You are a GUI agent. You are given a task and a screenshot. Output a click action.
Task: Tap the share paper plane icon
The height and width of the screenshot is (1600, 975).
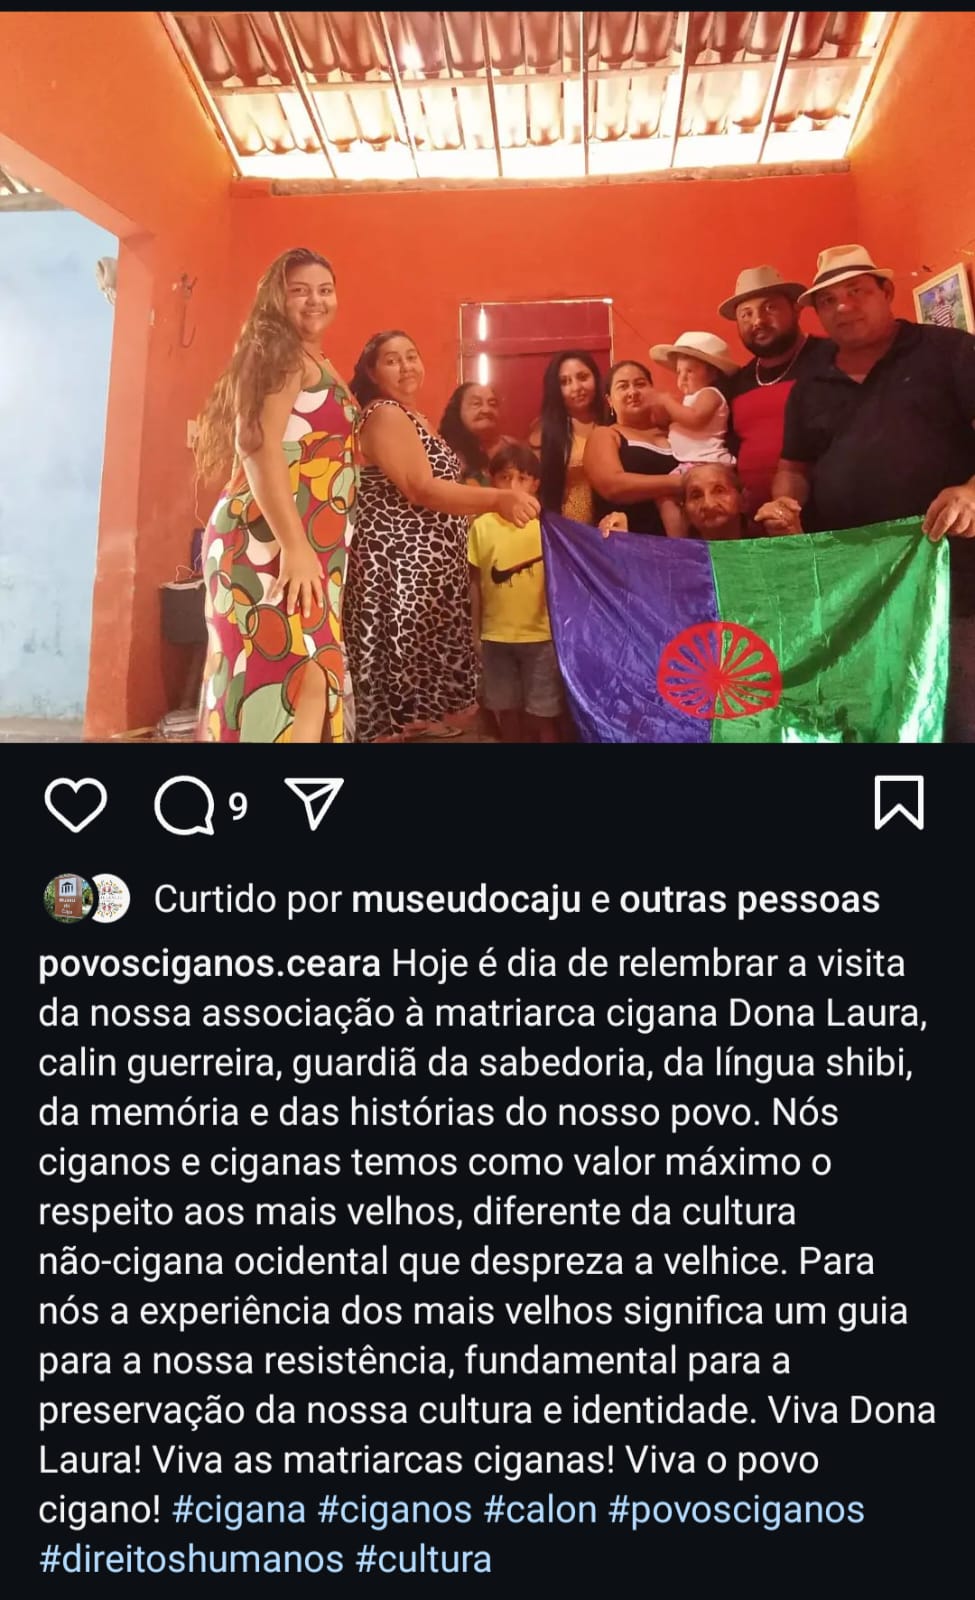316,803
